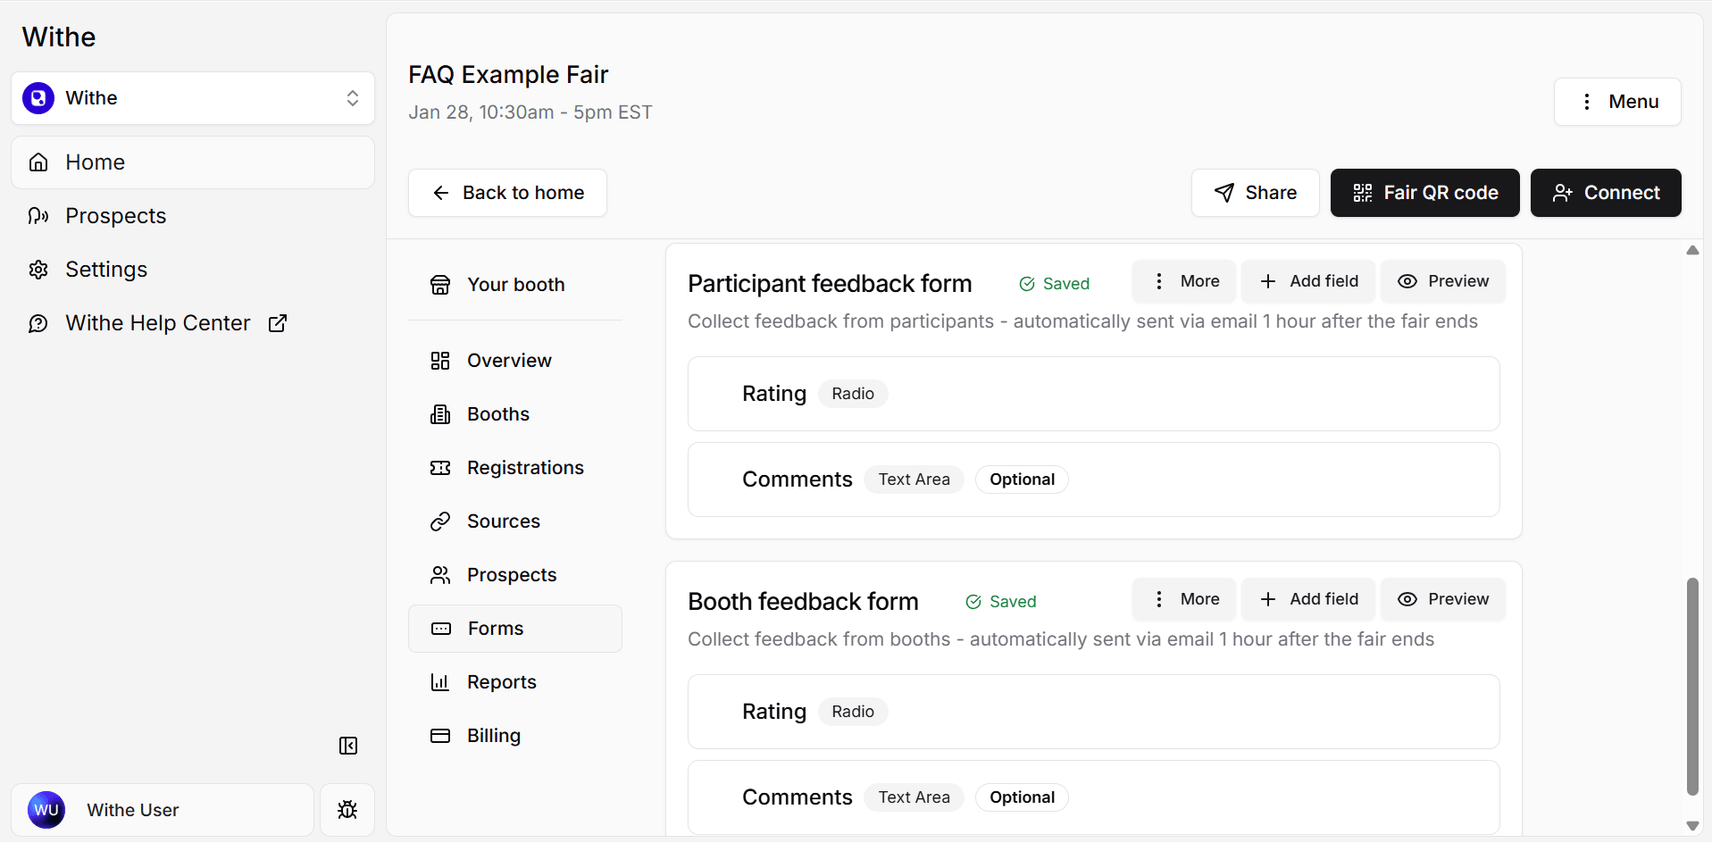Screen dimensions: 1712x842
Task: Click the scrollbar down arrow
Action: tap(1692, 826)
